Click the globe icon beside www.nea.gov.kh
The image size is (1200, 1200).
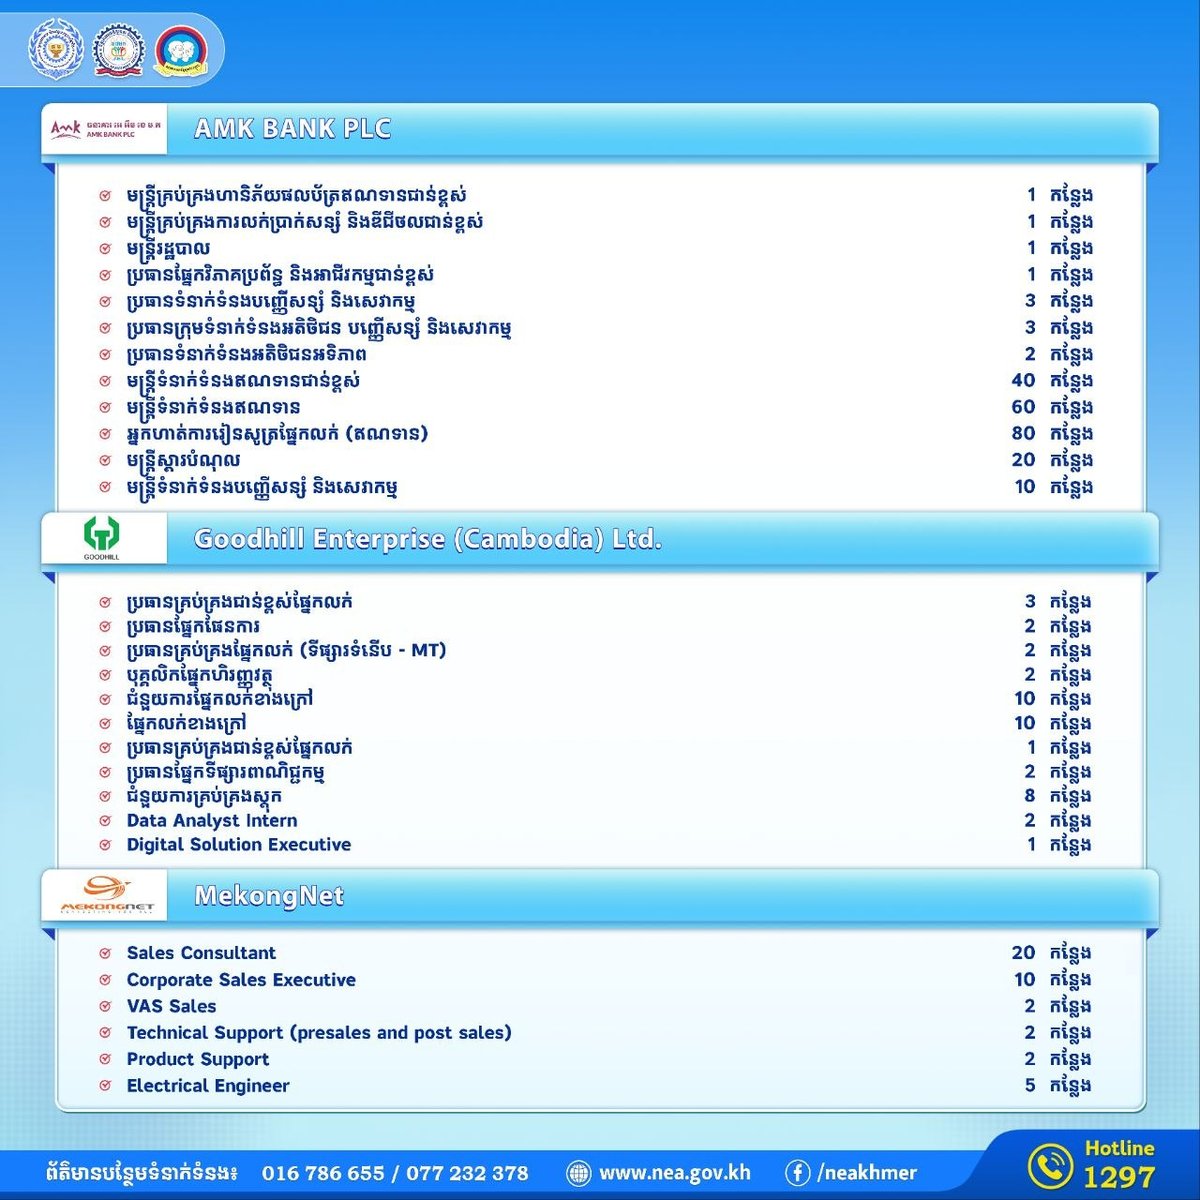(578, 1172)
